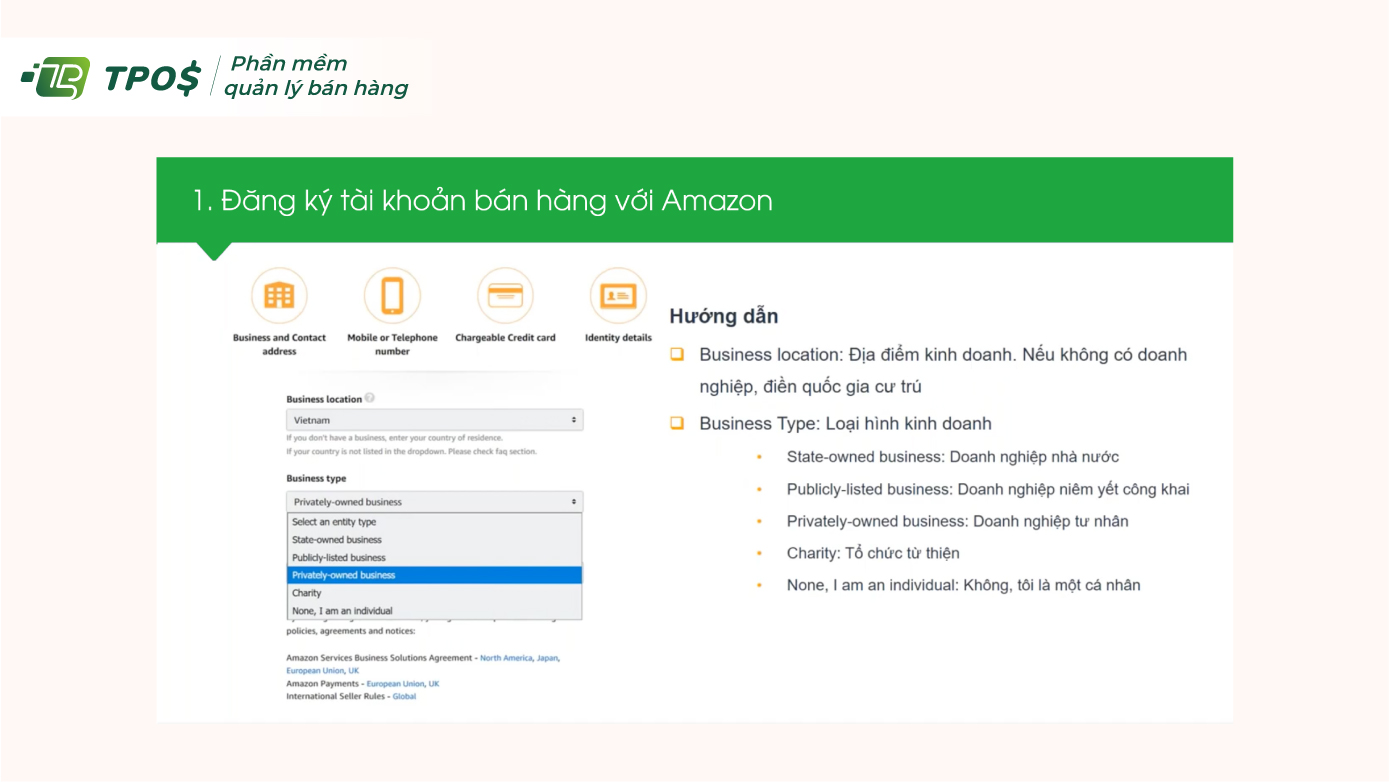Open the Business location dropdown showing Vietnam
Viewport: 1389px width, 782px height.
tap(434, 420)
